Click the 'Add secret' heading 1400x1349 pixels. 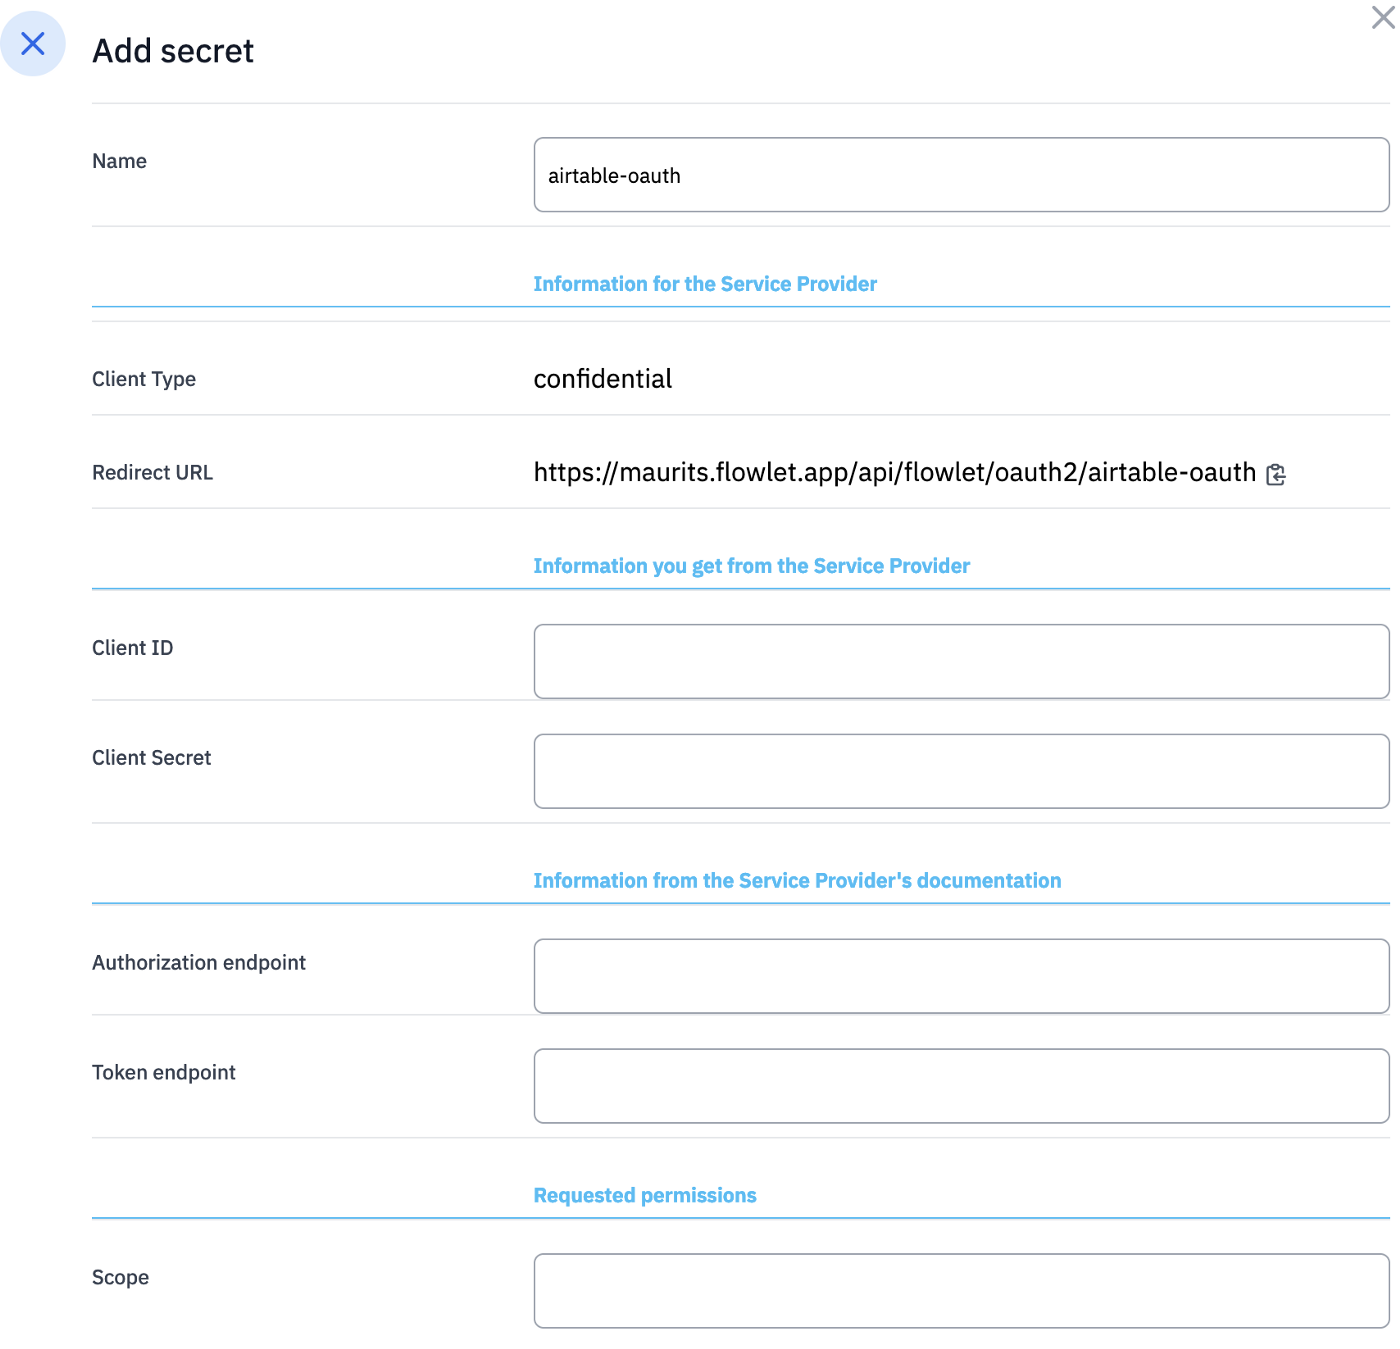pyautogui.click(x=173, y=51)
